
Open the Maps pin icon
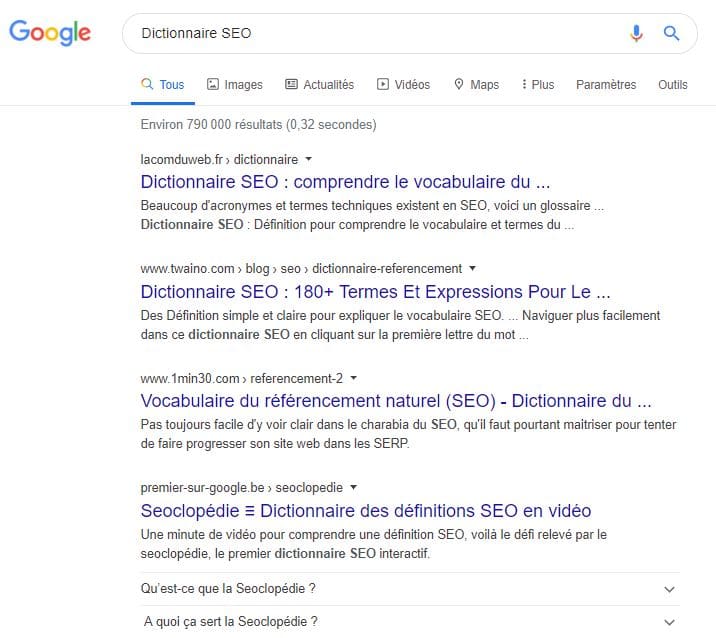[459, 84]
